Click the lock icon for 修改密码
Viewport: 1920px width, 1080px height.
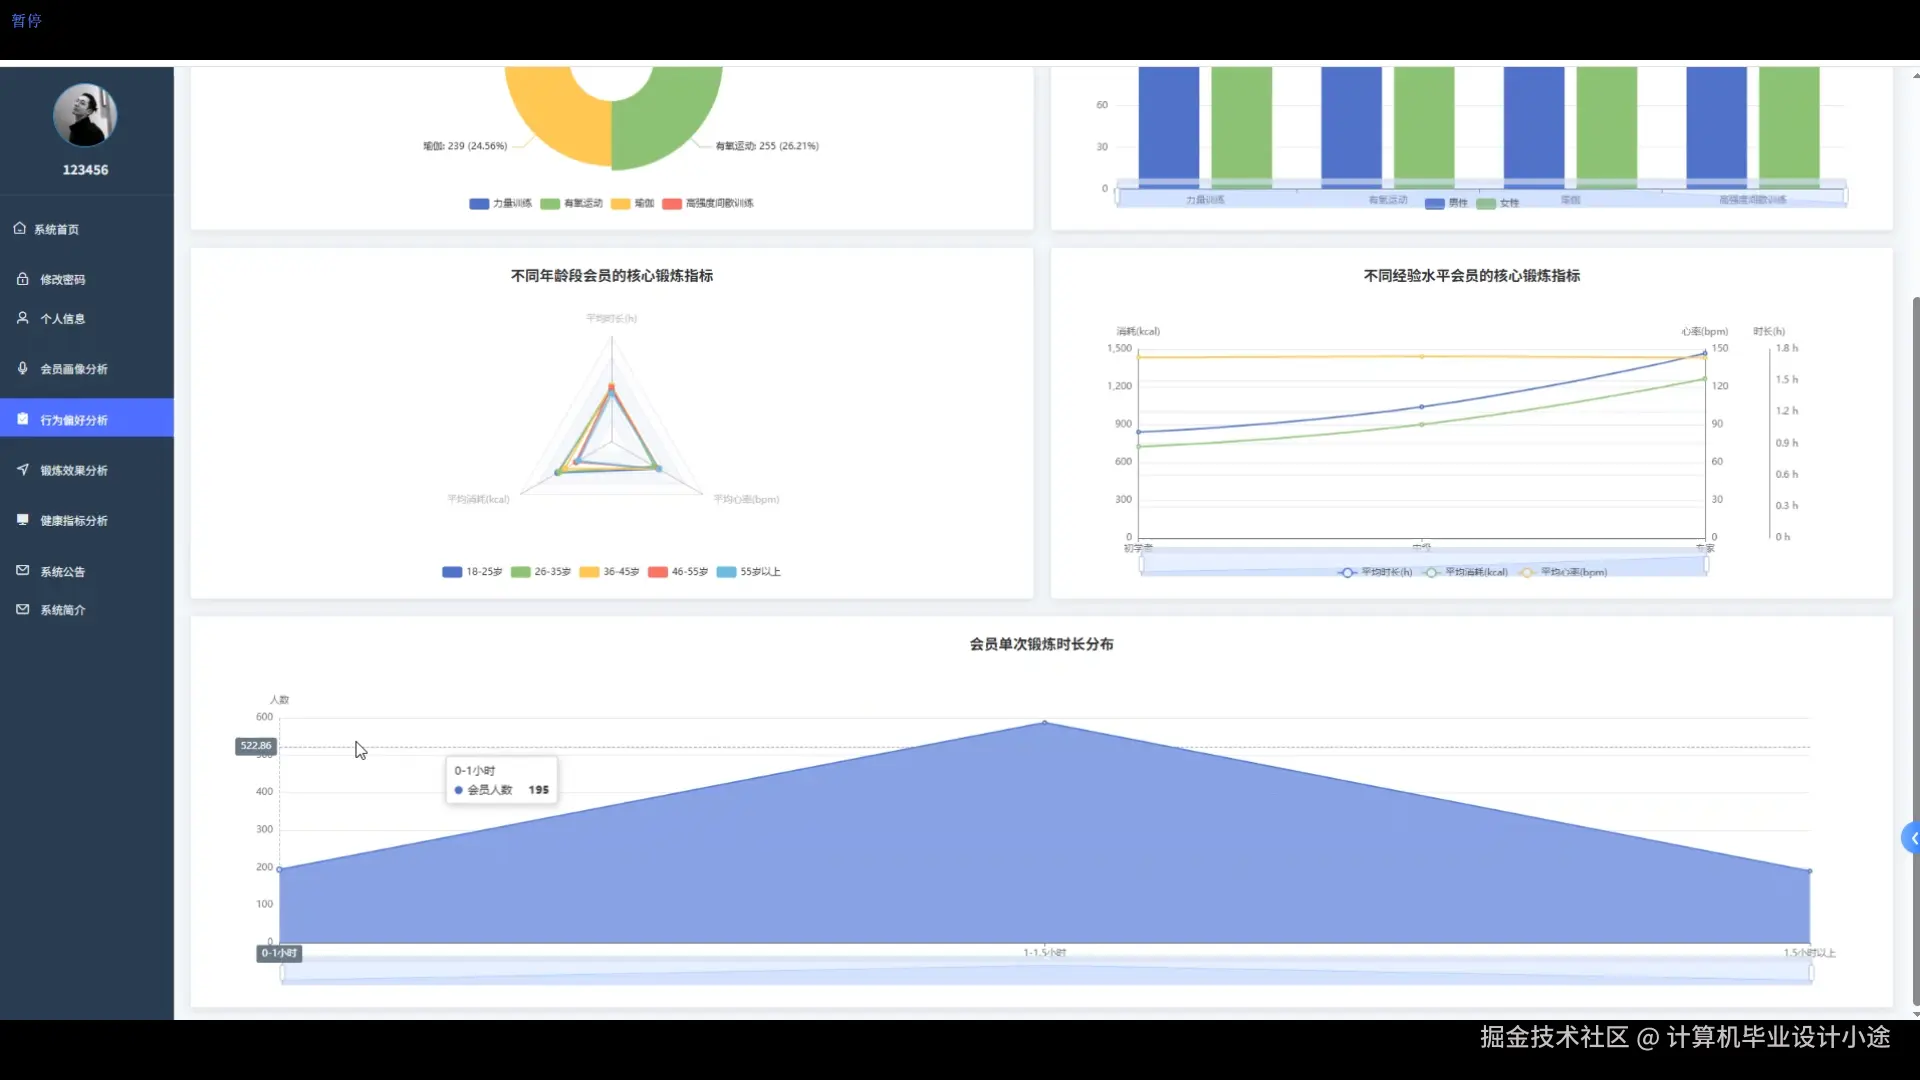tap(22, 279)
